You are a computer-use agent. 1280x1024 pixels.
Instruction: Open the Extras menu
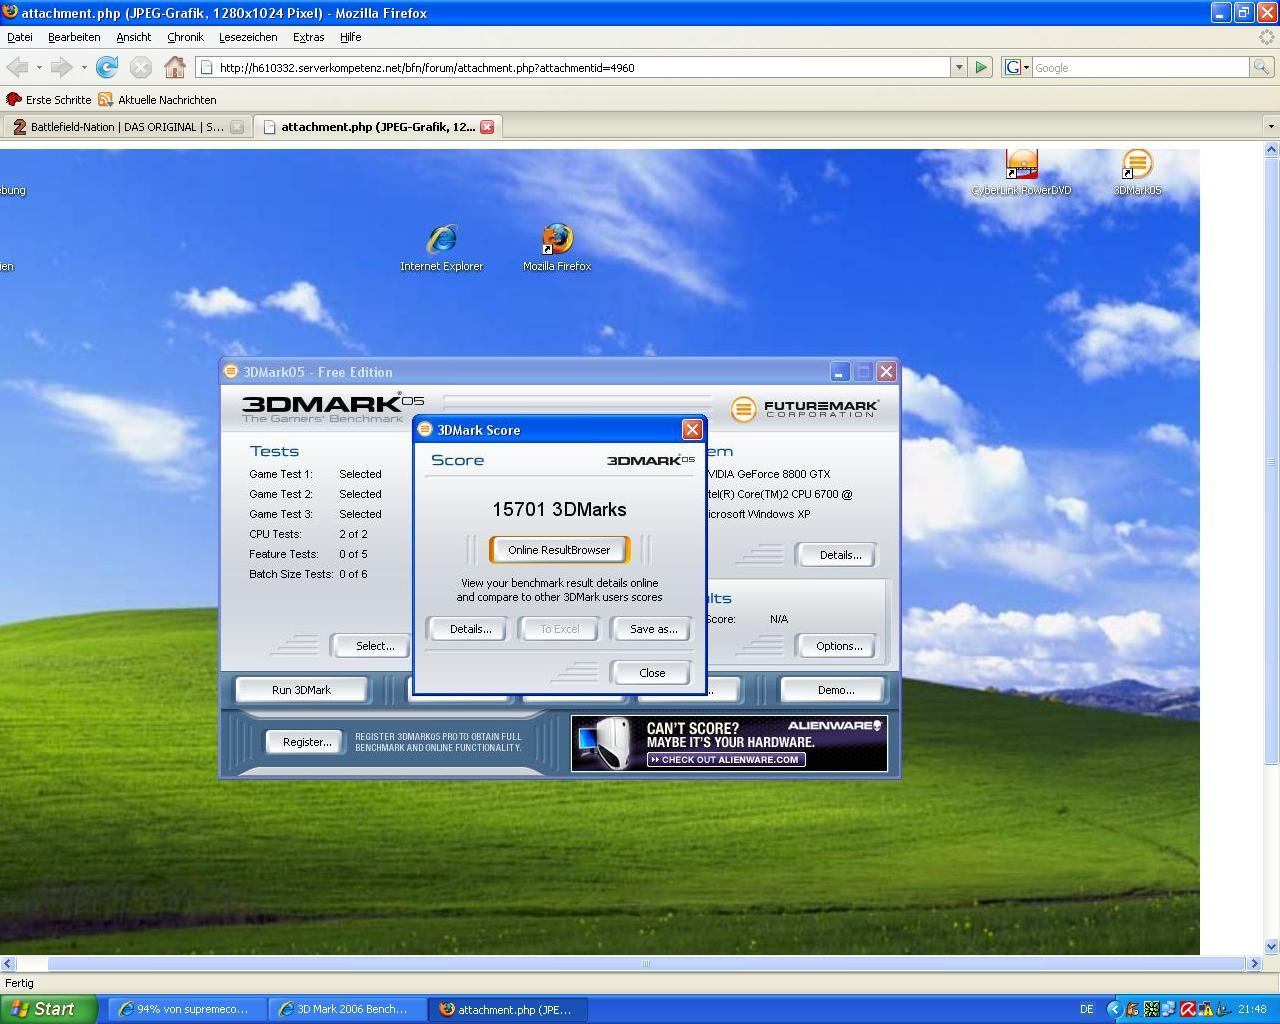308,37
